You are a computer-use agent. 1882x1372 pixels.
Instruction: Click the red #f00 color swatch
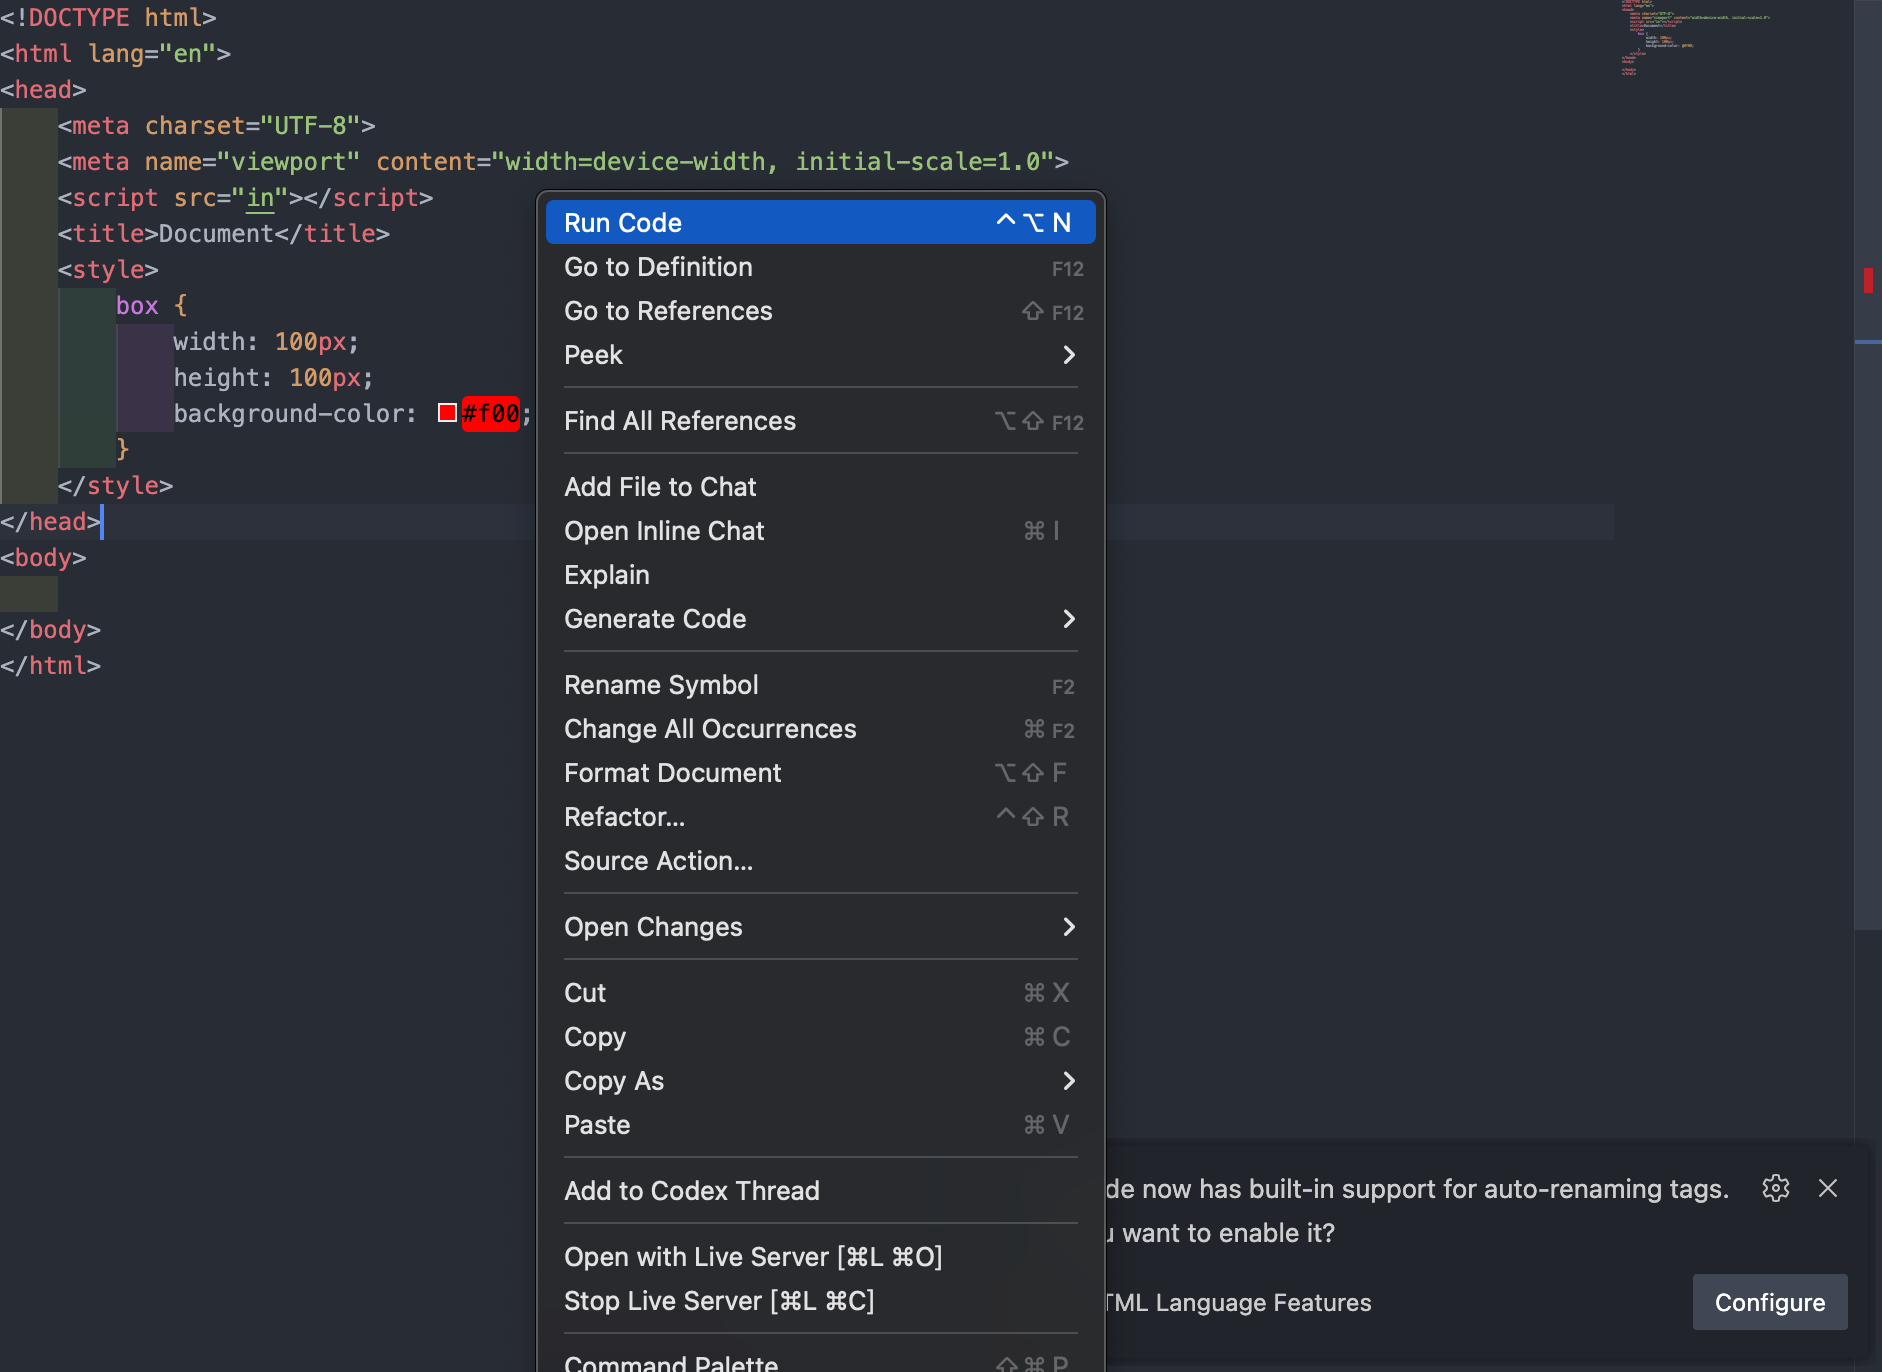(x=447, y=413)
